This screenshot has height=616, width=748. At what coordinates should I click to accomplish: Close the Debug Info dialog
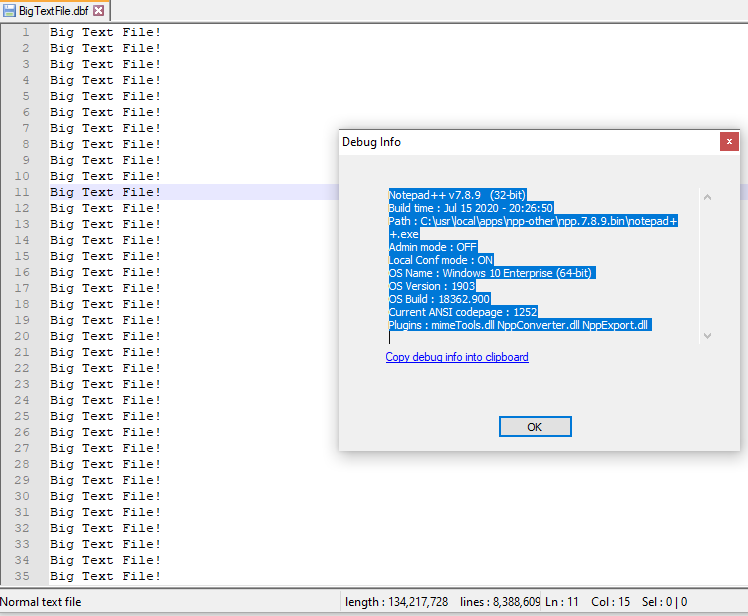click(729, 142)
